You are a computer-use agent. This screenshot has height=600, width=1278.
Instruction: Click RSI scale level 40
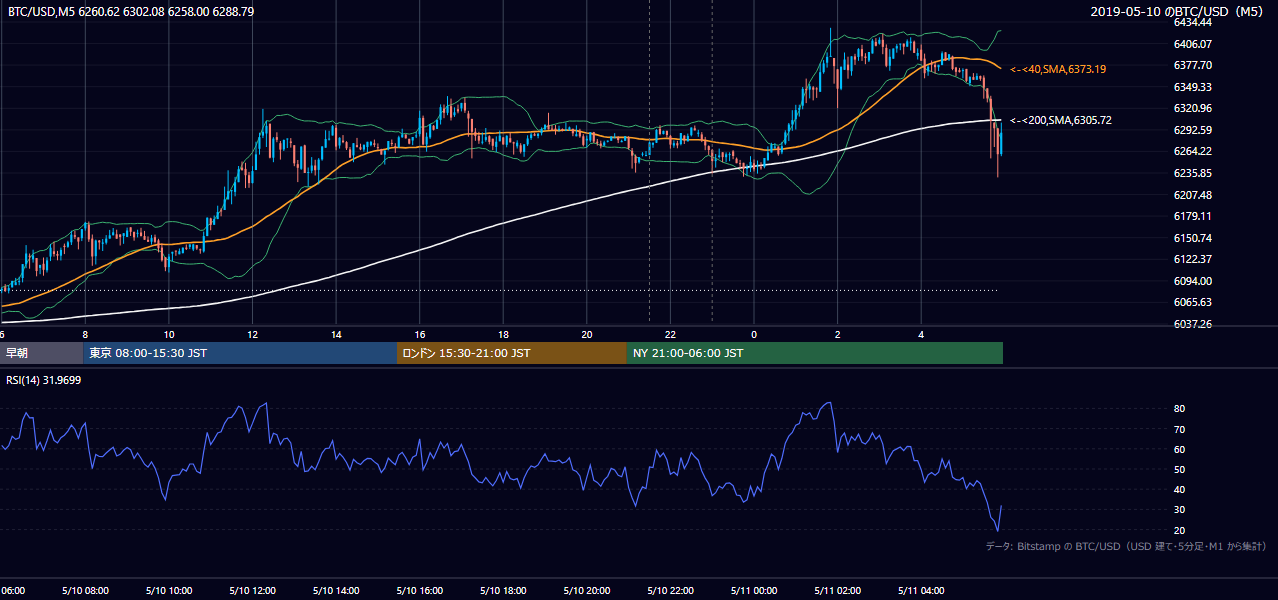(1180, 489)
